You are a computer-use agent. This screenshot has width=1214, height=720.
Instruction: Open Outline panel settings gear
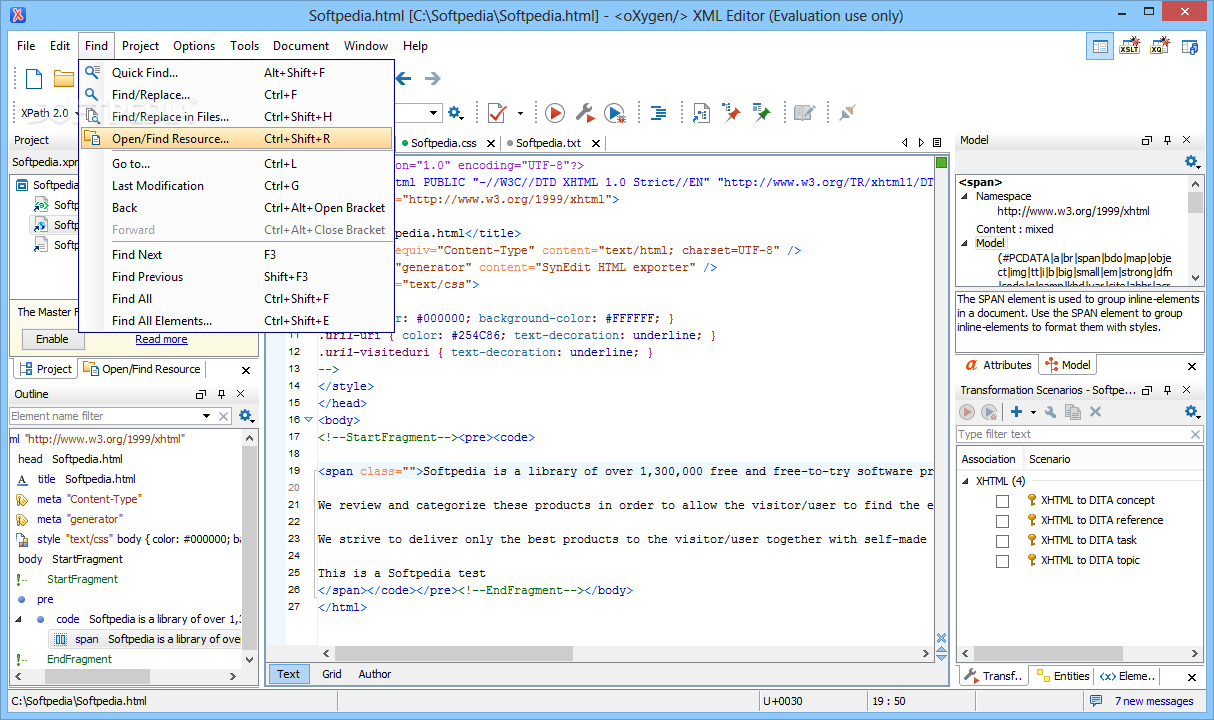click(246, 416)
